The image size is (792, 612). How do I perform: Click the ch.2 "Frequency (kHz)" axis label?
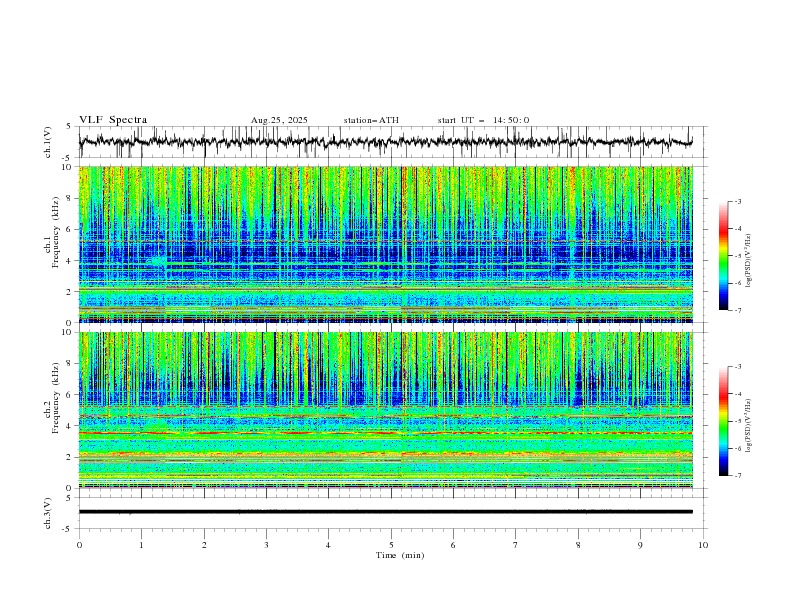point(55,396)
